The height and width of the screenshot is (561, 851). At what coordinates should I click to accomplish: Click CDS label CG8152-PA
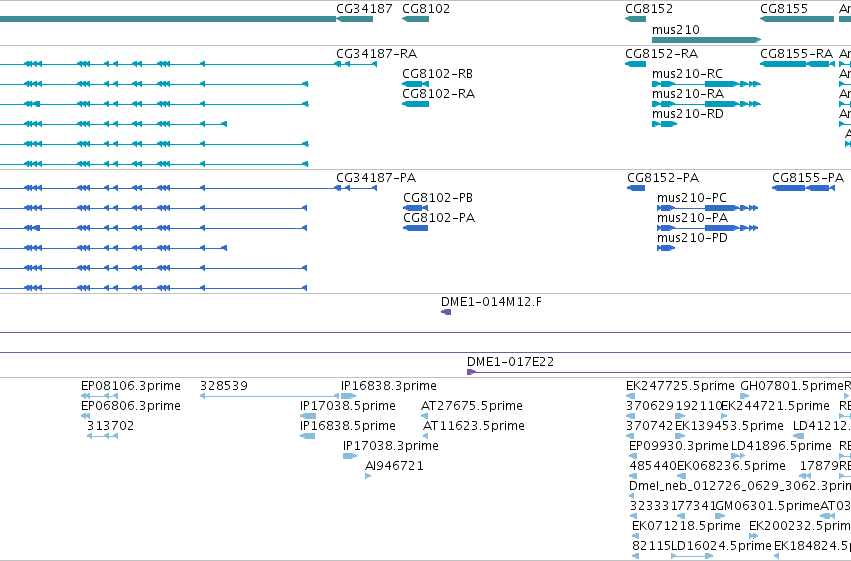tap(663, 178)
